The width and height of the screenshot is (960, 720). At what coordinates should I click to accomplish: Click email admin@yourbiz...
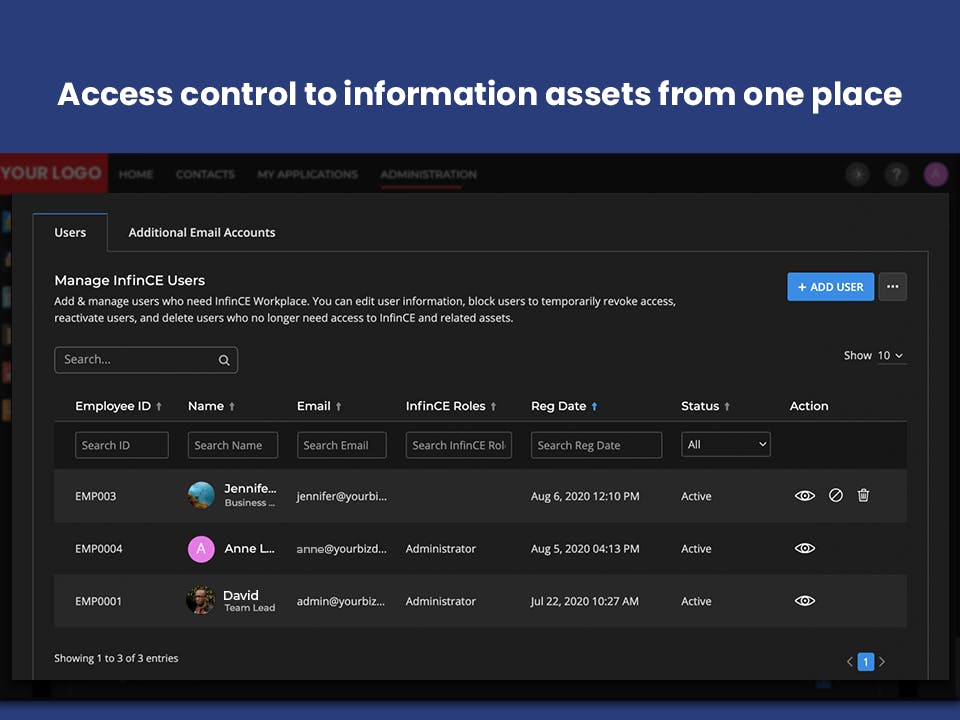click(x=341, y=602)
